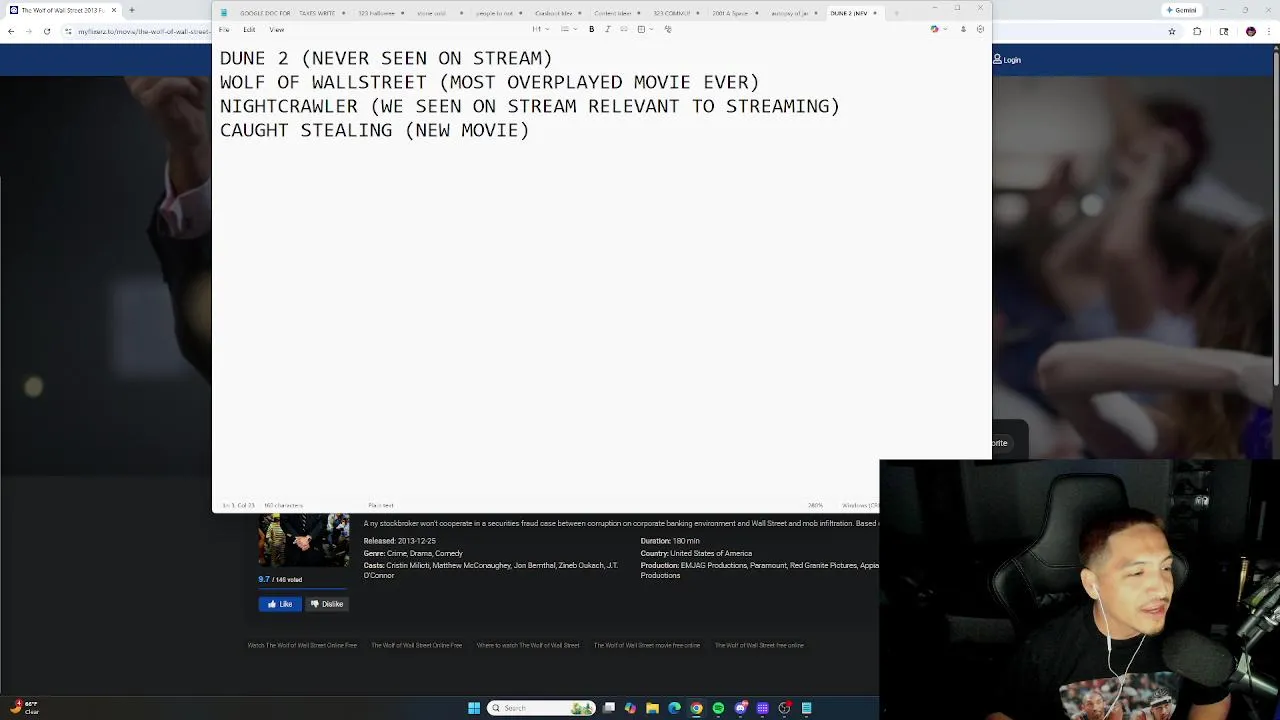Viewport: 1280px width, 720px height.
Task: Place cursor on the 'DUNE 2' line
Action: coord(386,58)
